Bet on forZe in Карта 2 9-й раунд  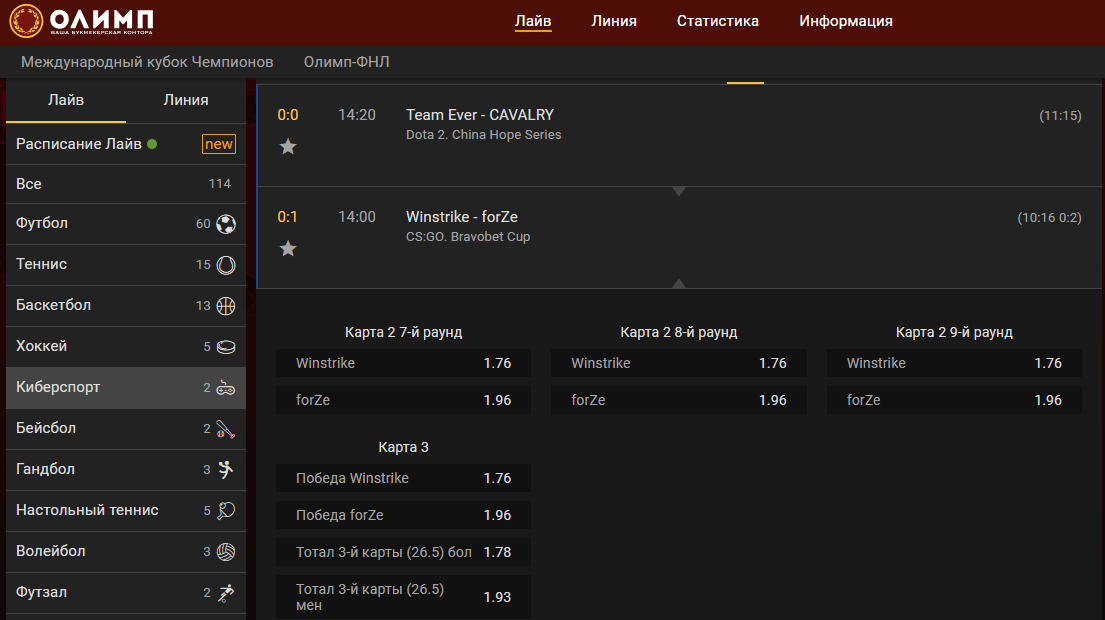(x=954, y=399)
